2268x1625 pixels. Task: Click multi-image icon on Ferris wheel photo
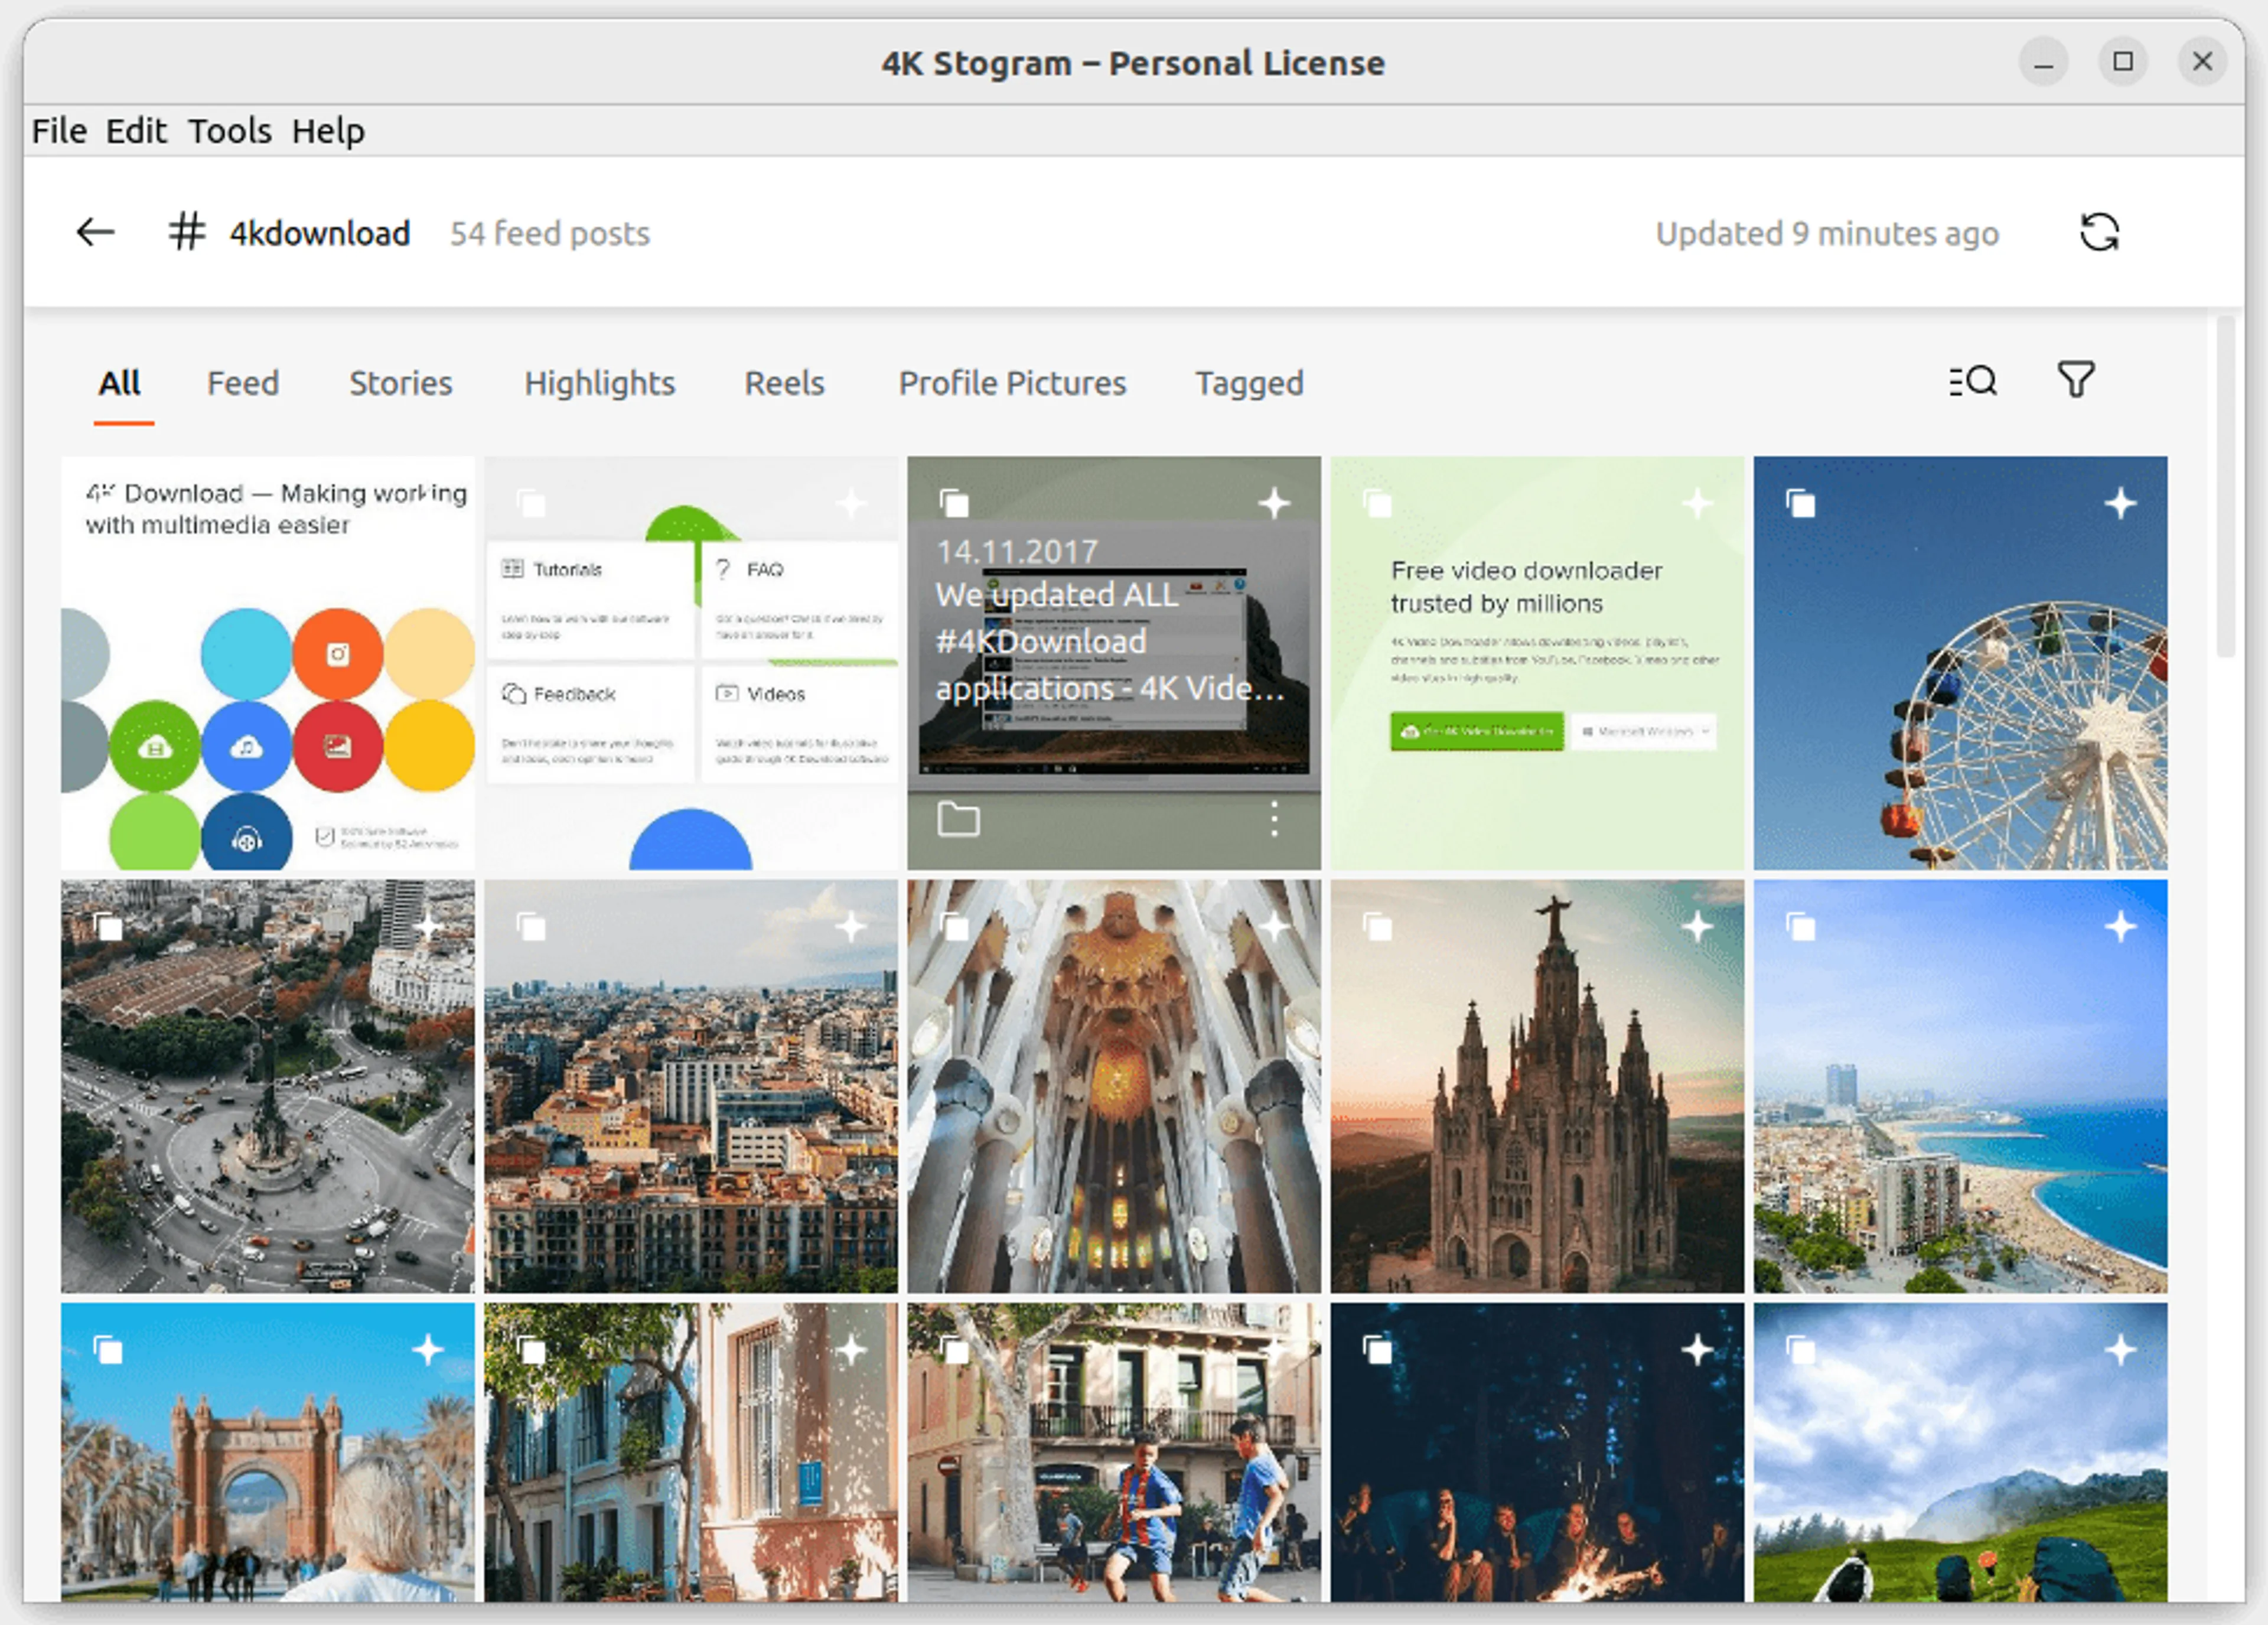(1800, 503)
